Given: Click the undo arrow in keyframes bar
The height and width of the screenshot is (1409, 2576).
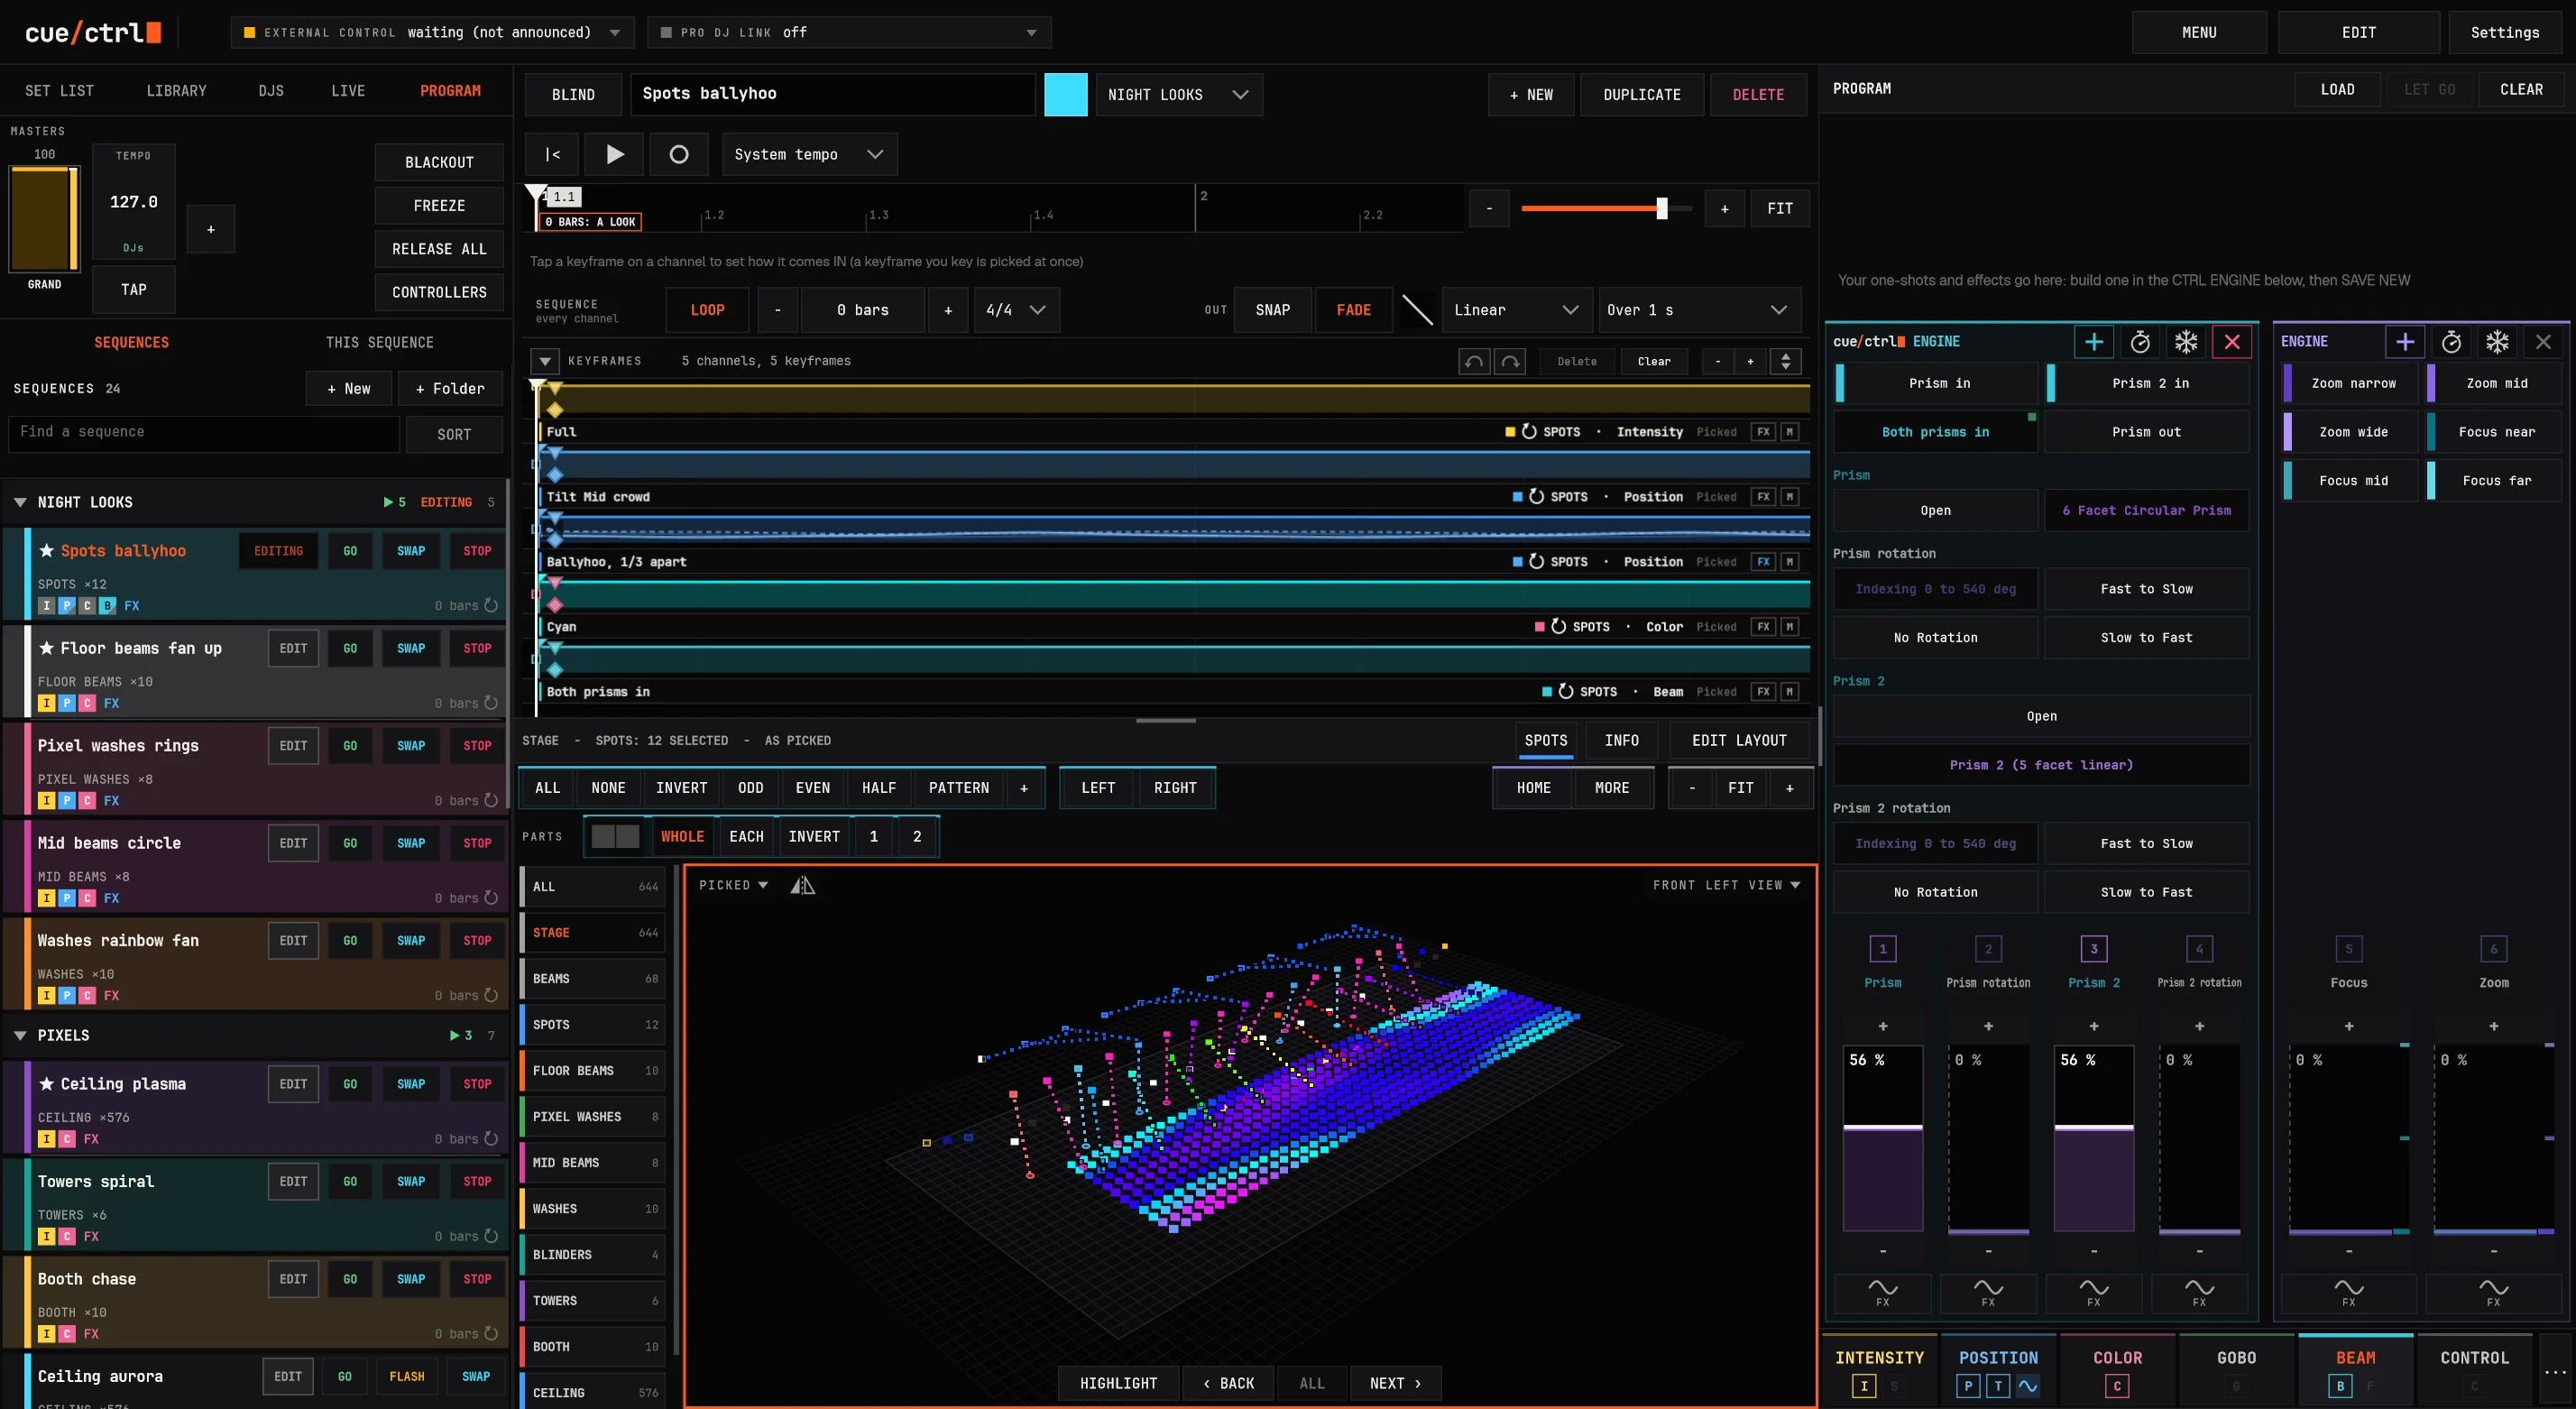Looking at the screenshot, I should coord(1473,361).
